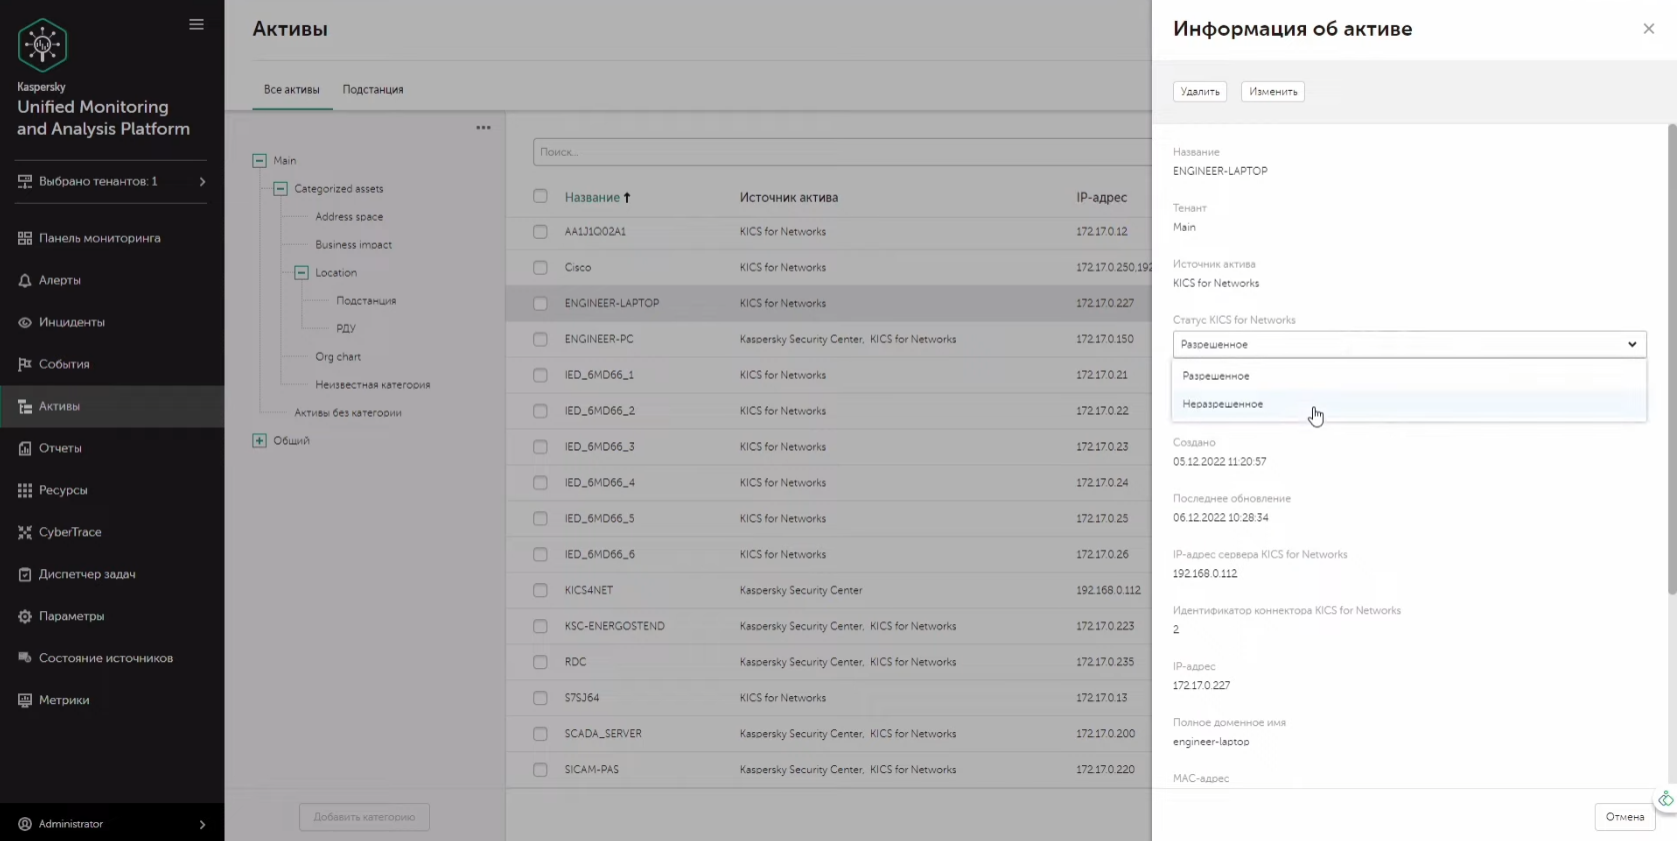Click the Удалить button
The width and height of the screenshot is (1677, 841).
click(x=1200, y=92)
